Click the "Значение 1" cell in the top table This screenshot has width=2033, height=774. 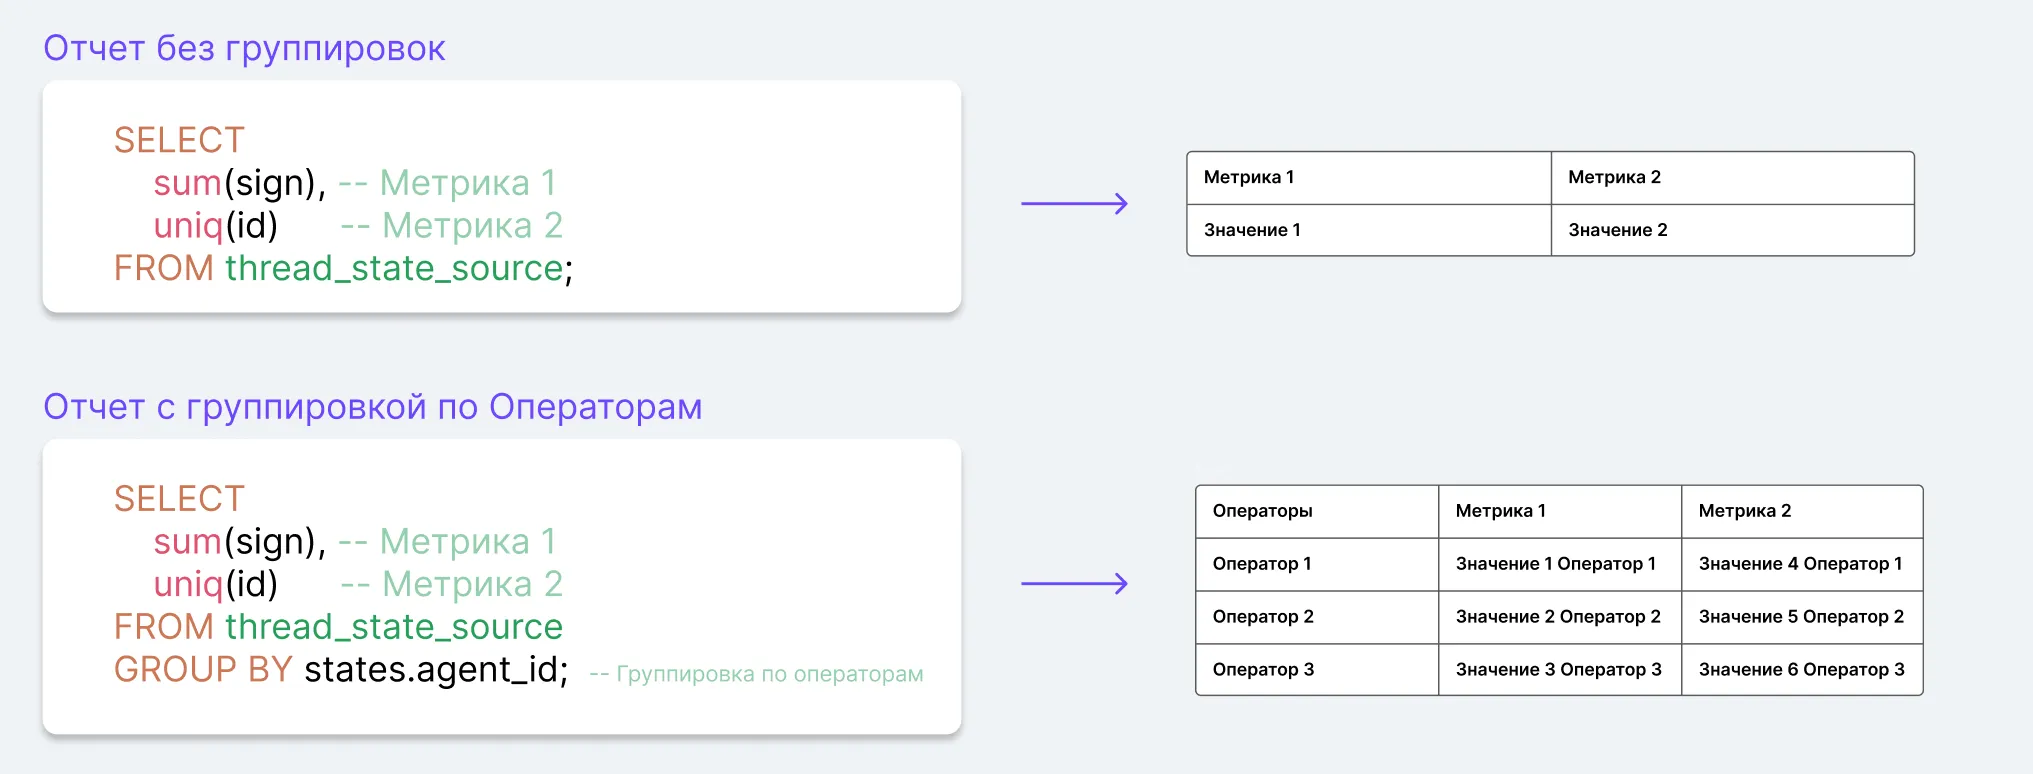1252,230
